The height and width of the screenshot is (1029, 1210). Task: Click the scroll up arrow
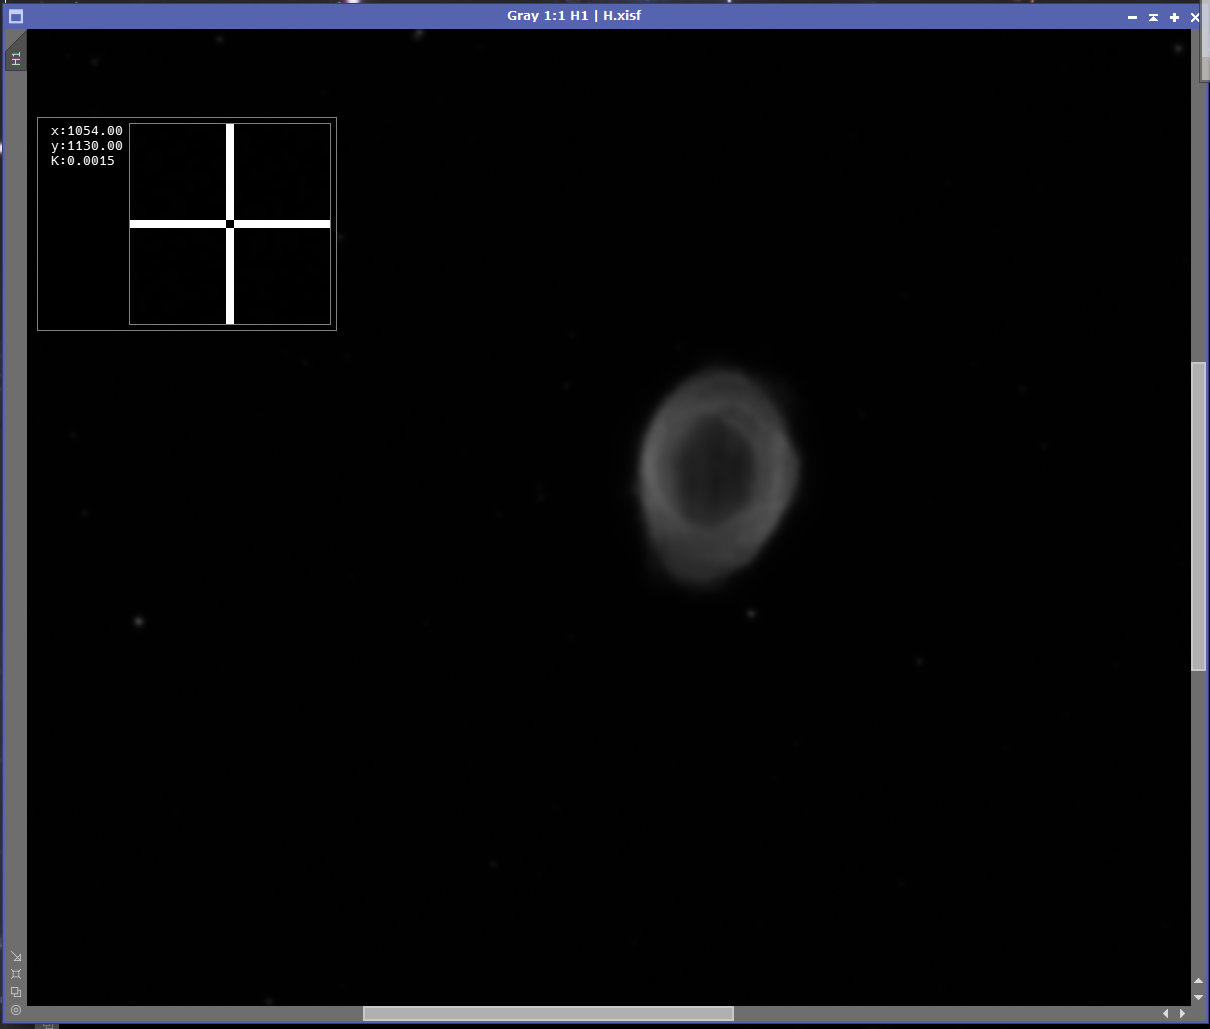(x=1199, y=981)
